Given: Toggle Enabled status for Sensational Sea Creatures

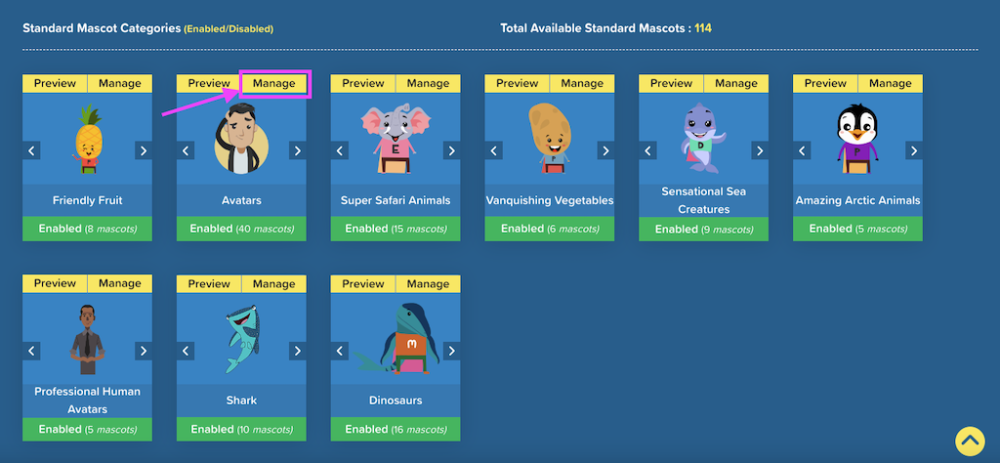Looking at the screenshot, I should [x=704, y=228].
